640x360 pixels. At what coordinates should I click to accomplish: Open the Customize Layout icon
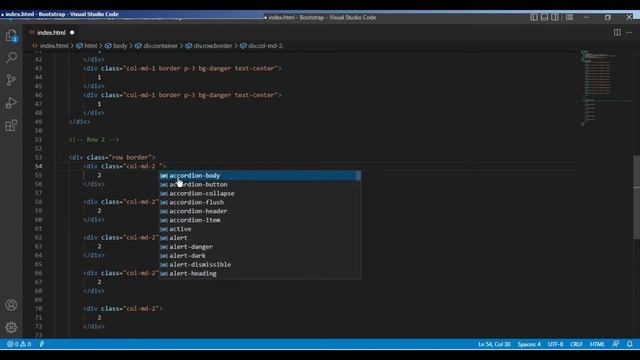569,17
